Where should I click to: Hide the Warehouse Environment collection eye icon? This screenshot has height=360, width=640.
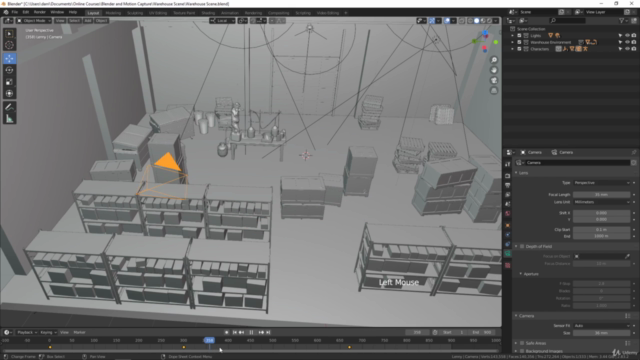point(627,42)
